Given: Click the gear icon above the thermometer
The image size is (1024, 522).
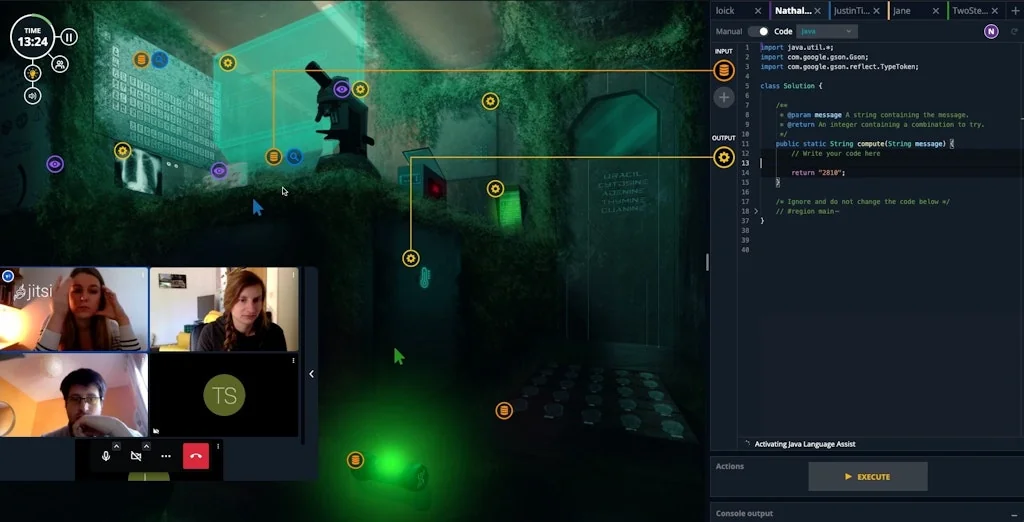Looking at the screenshot, I should coord(411,258).
